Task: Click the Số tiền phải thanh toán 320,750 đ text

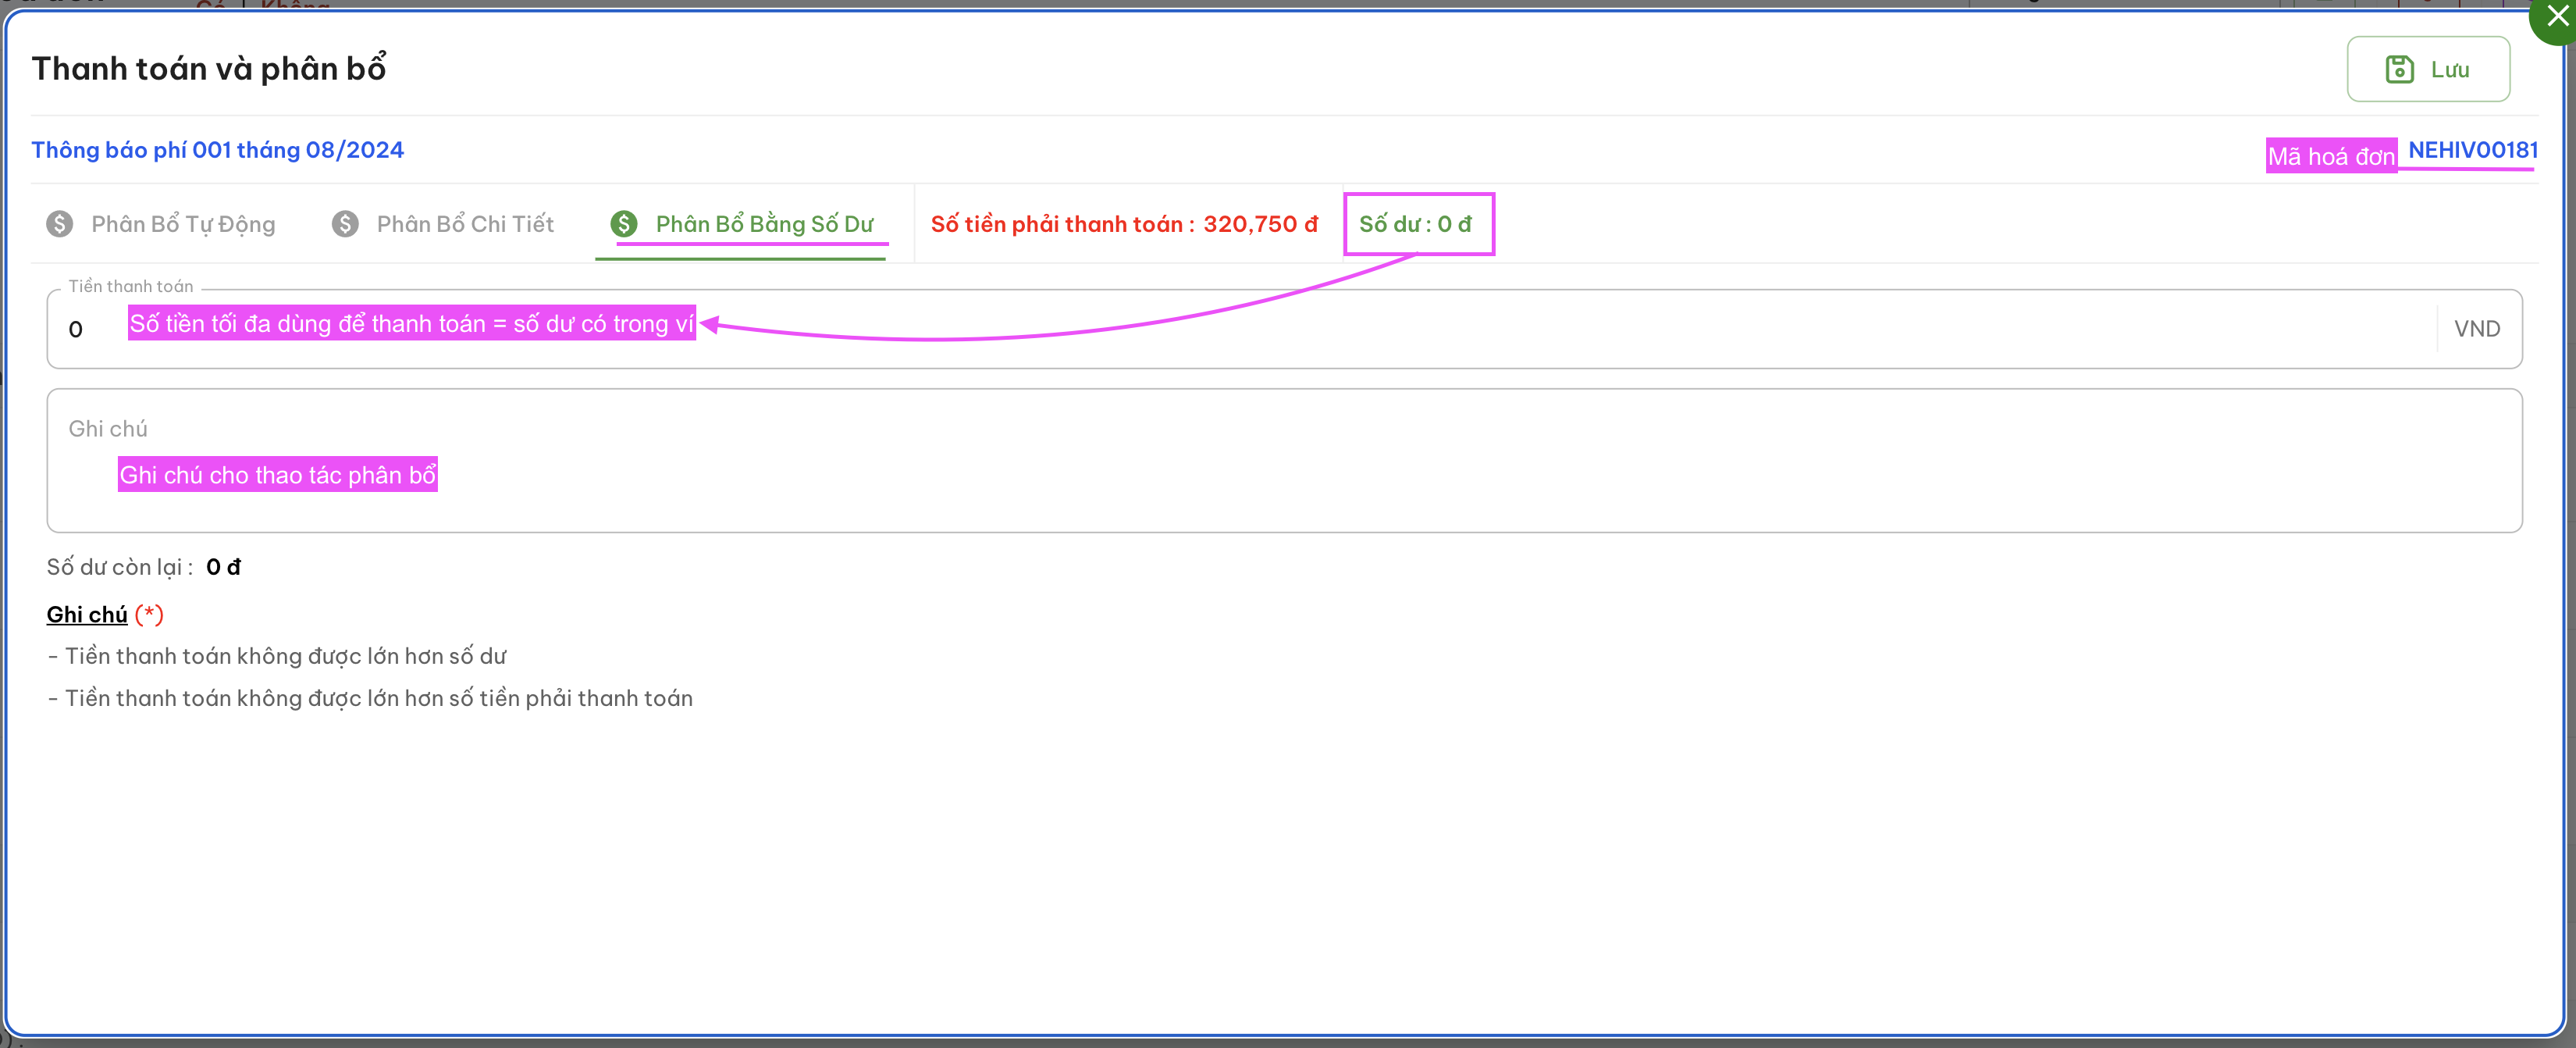Action: [1124, 224]
